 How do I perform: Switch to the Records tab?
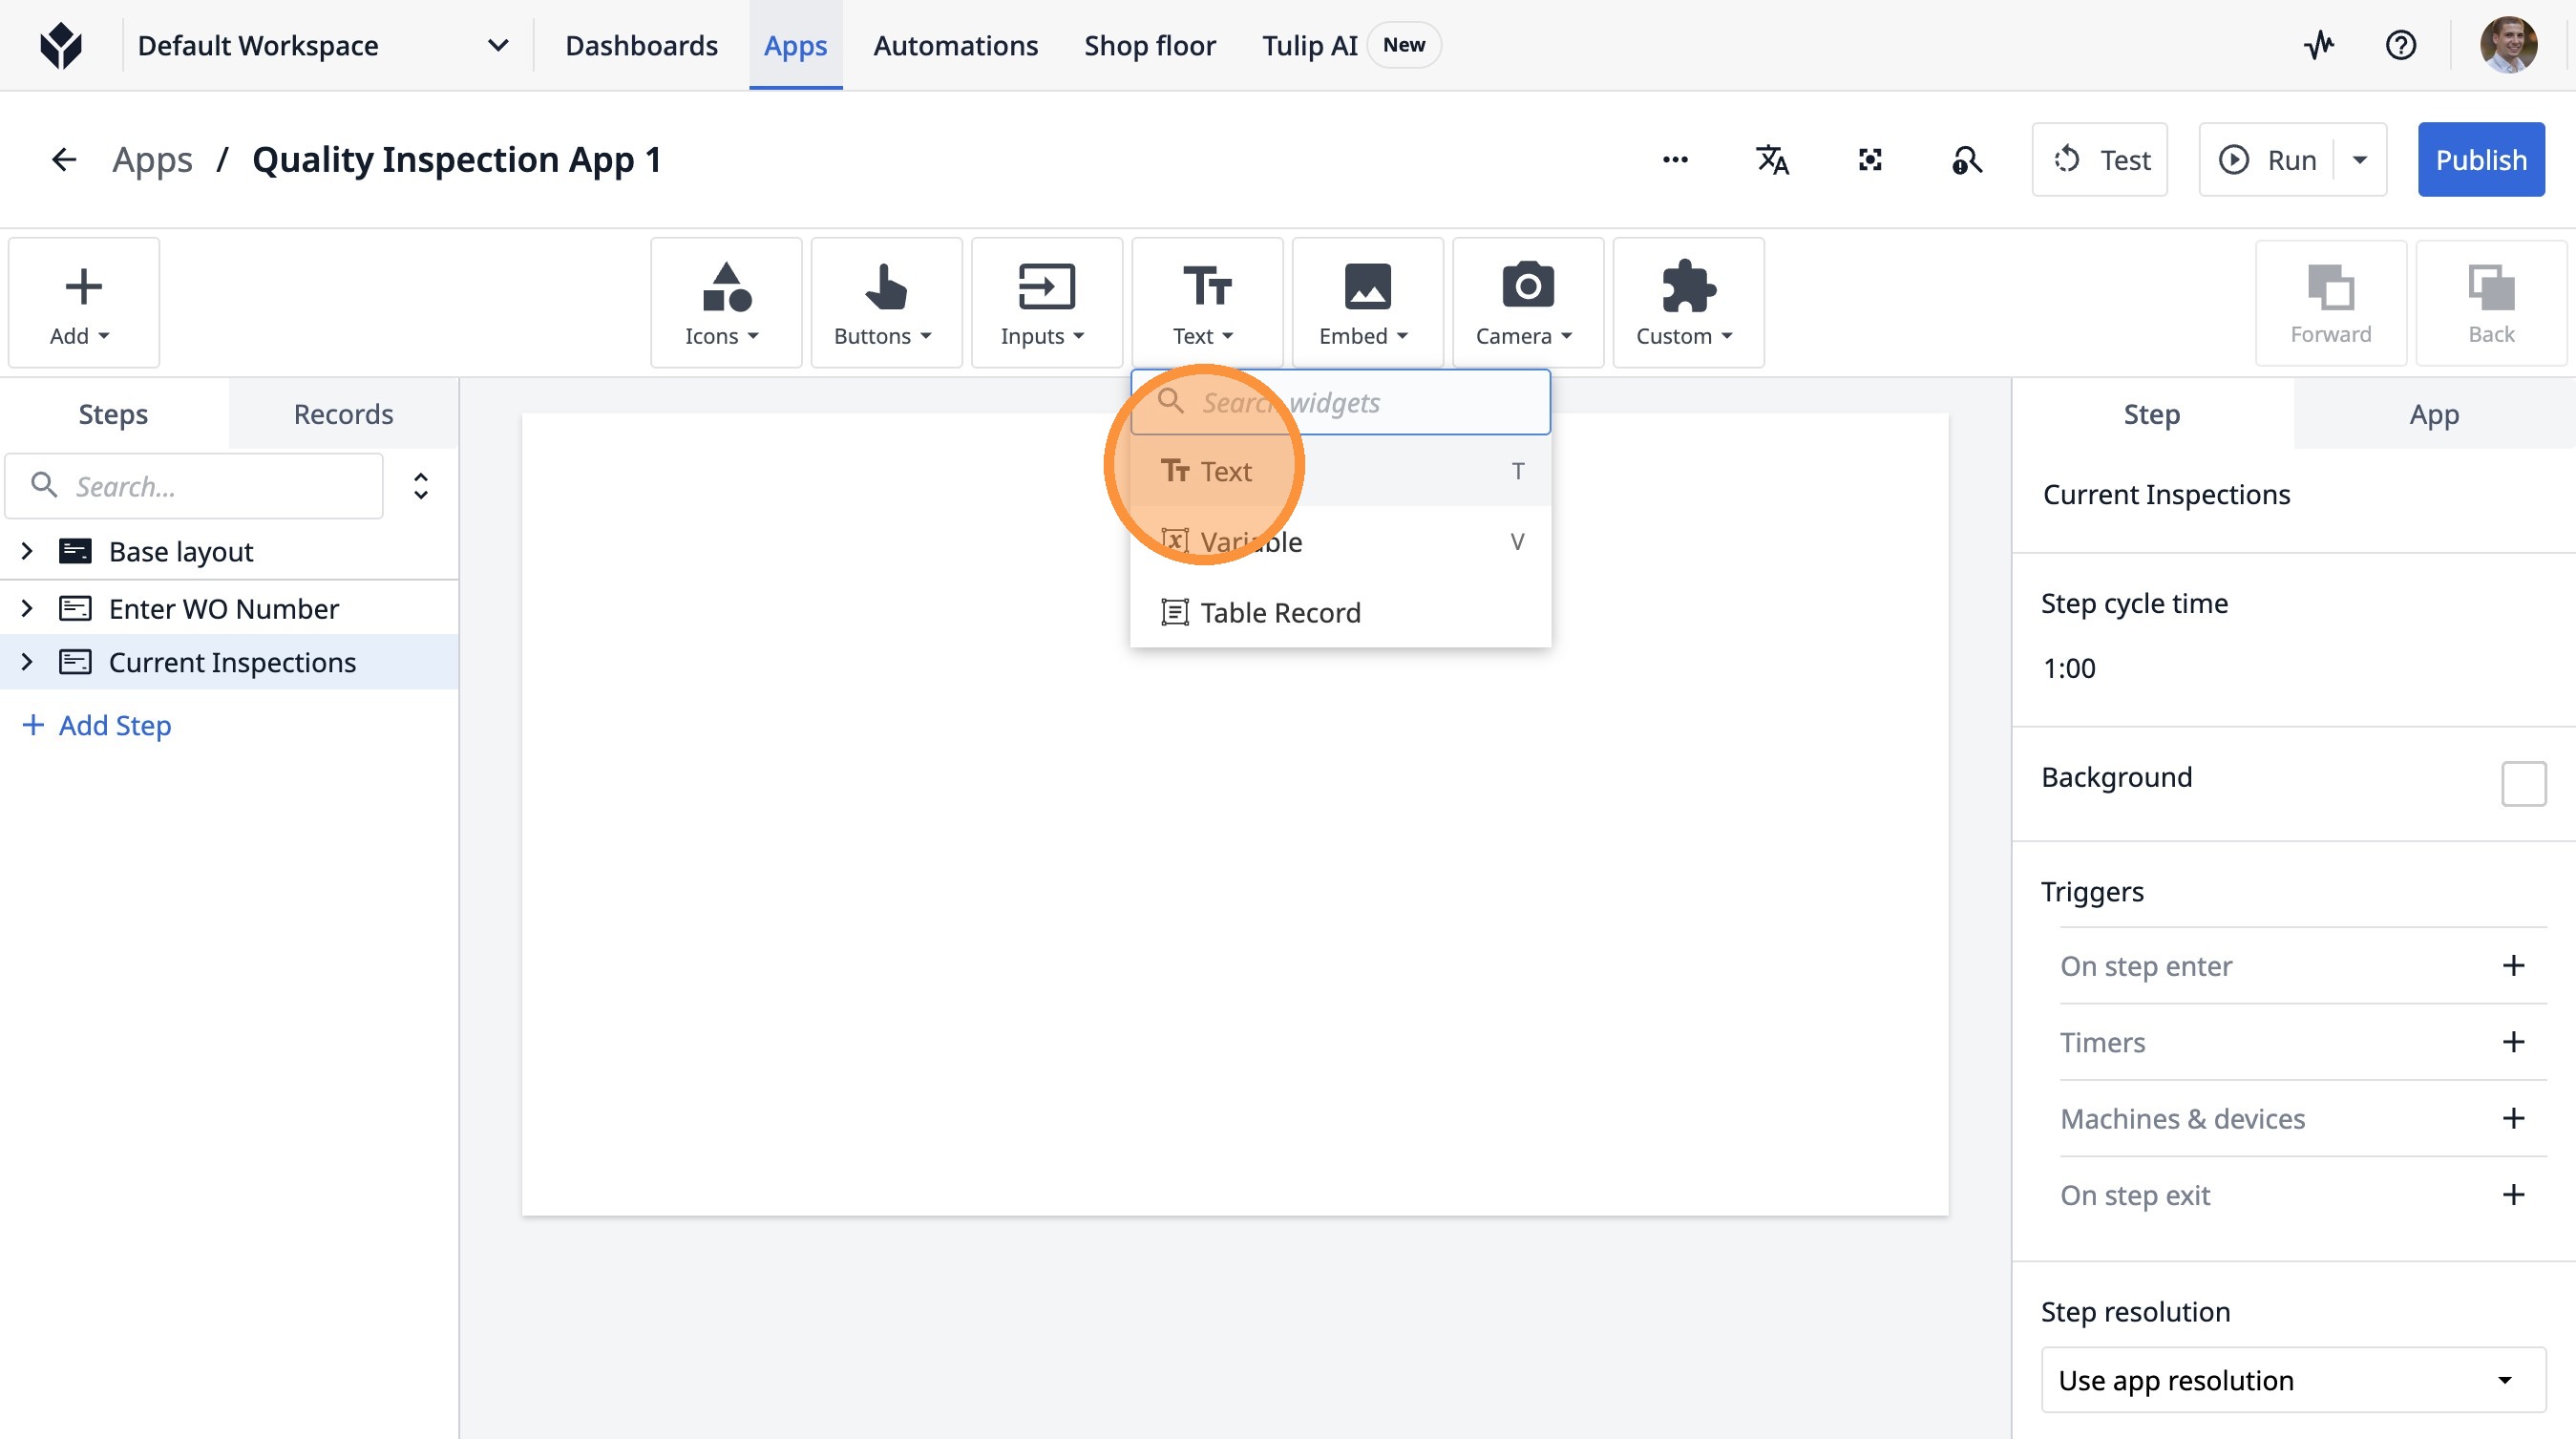click(343, 414)
